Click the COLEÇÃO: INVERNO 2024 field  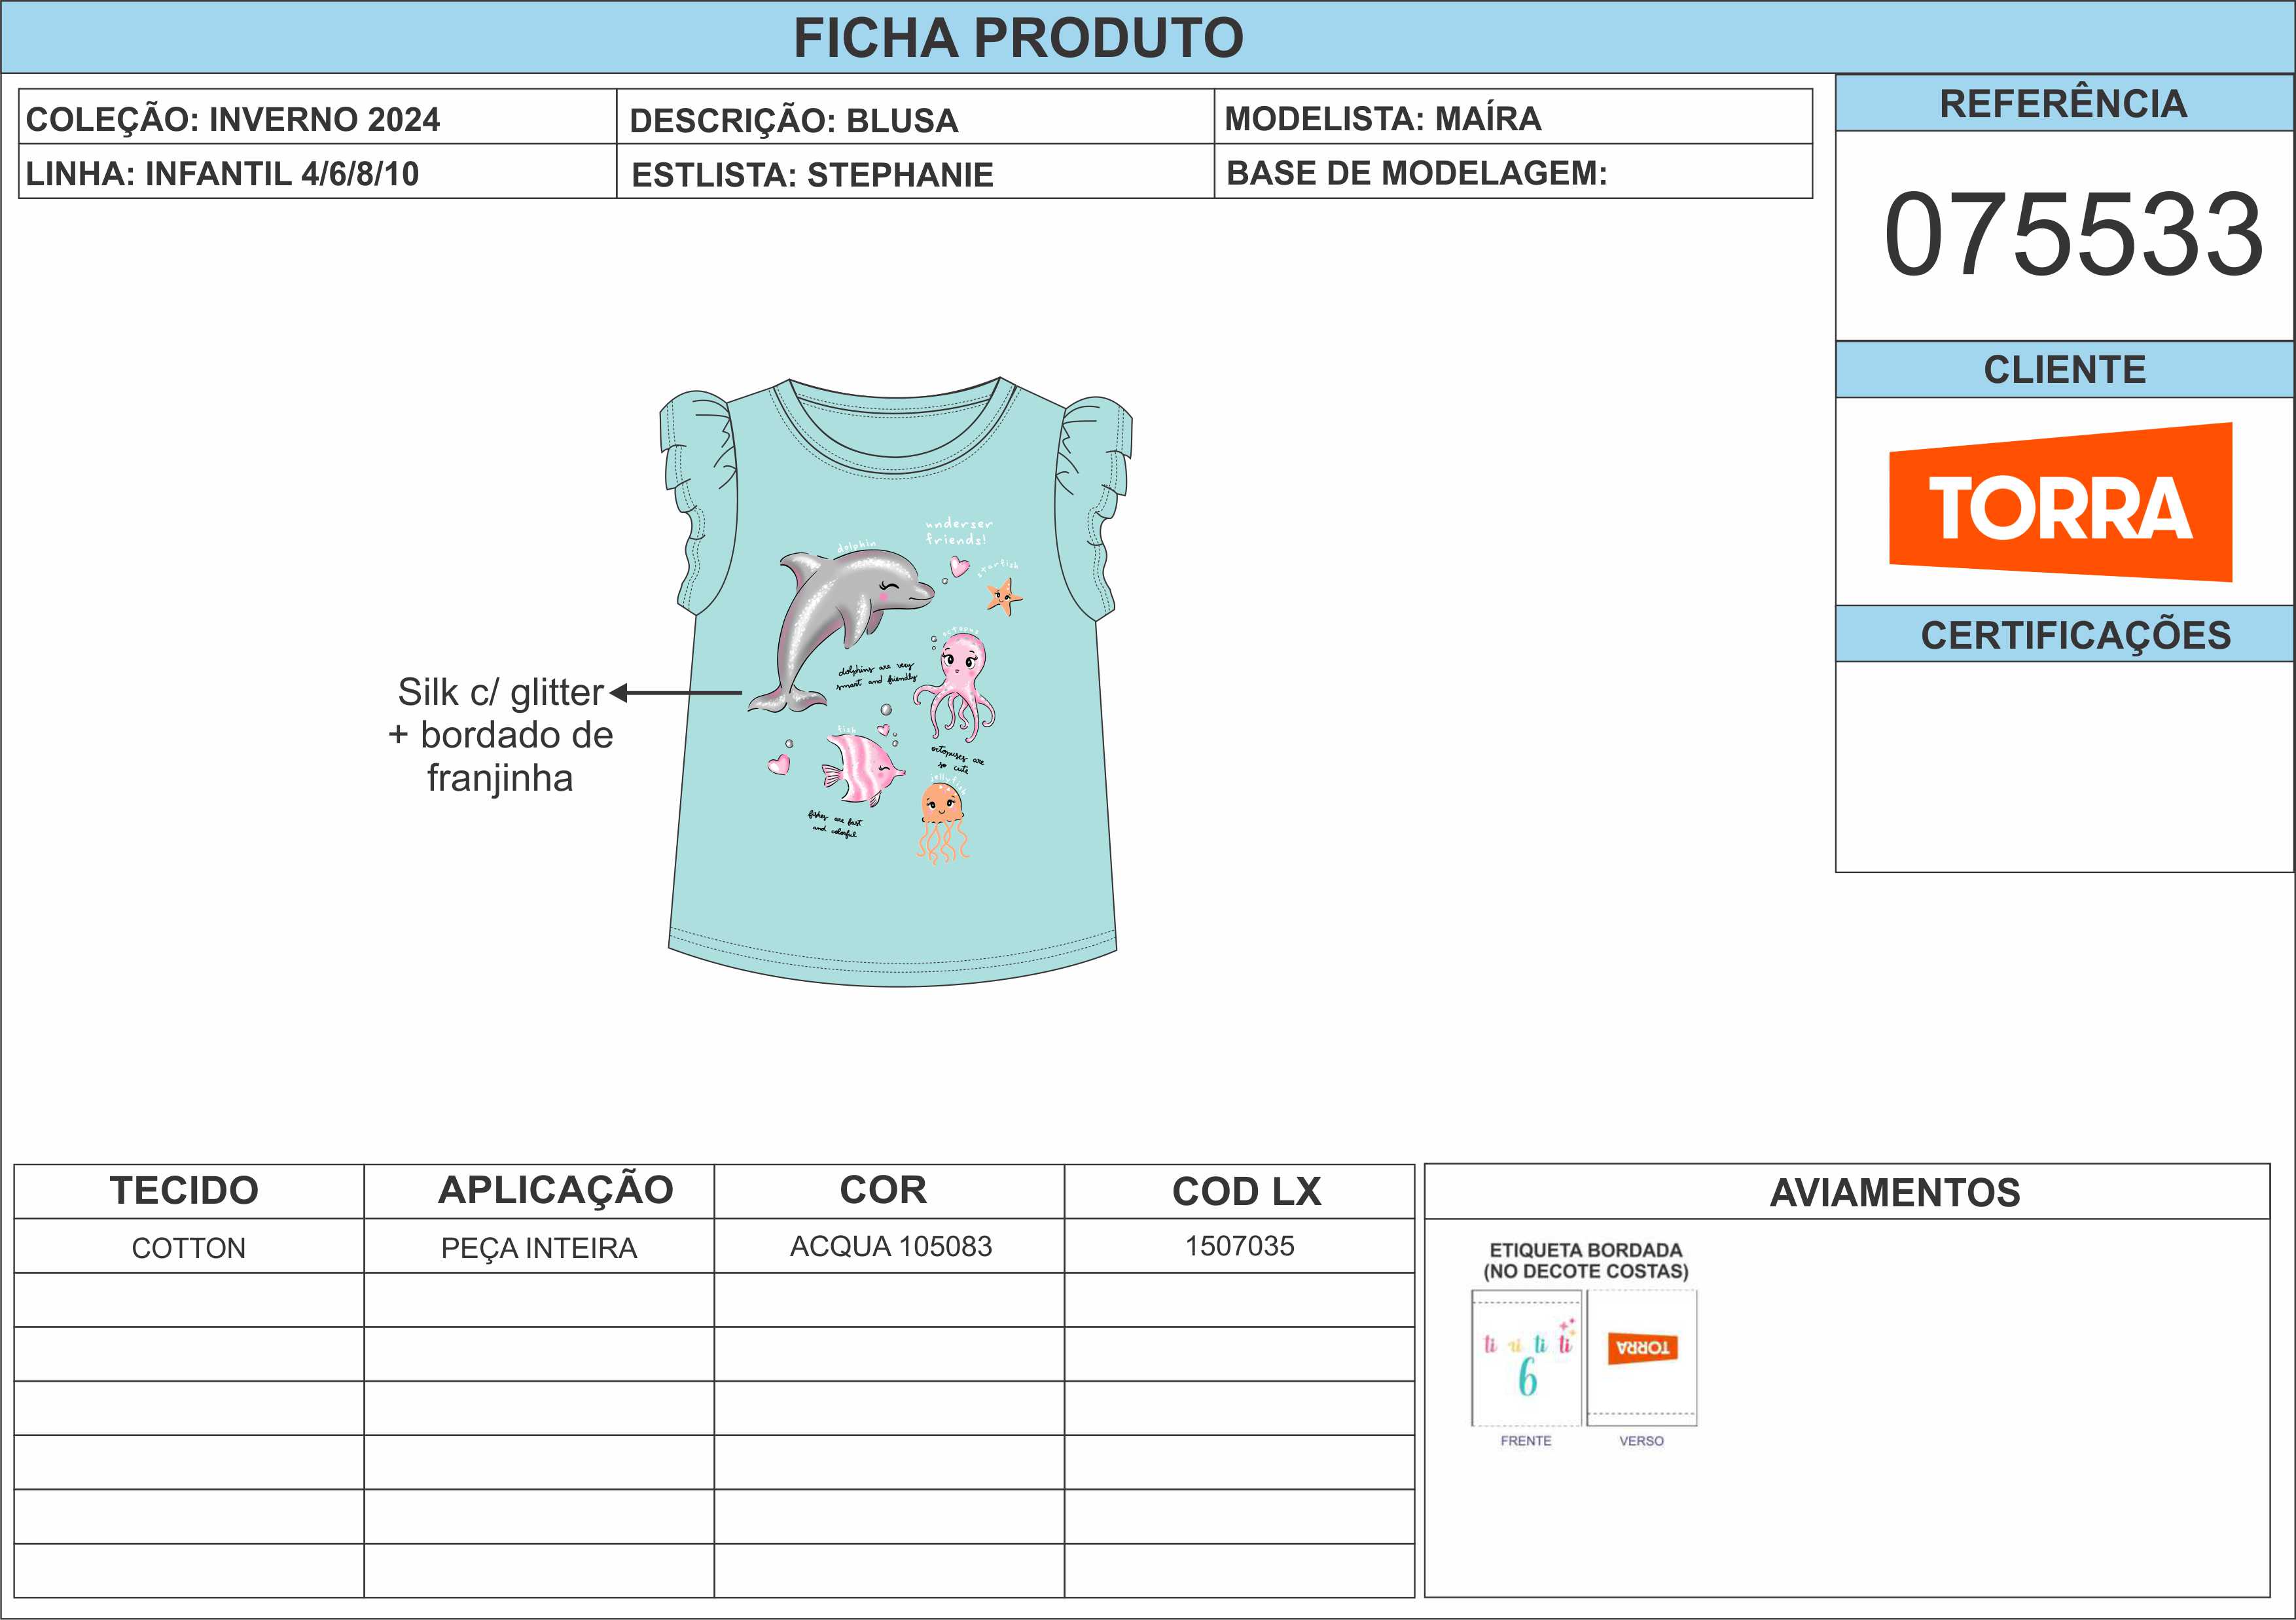(318, 117)
